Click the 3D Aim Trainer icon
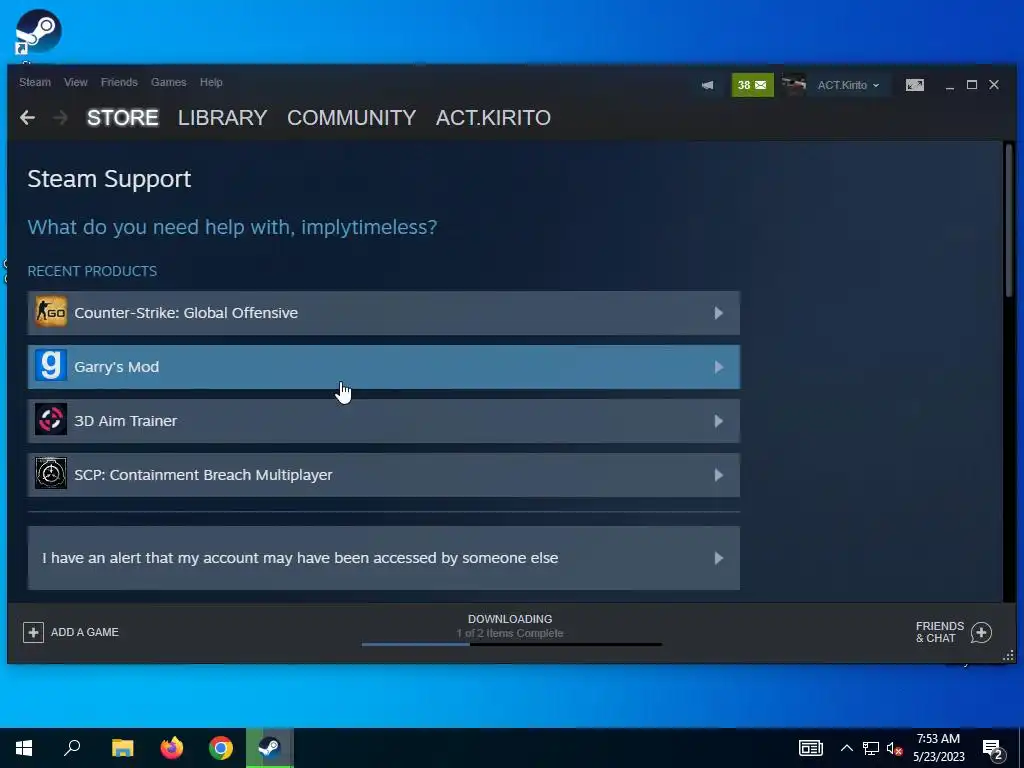Screen dimensions: 1024x768 51,421
